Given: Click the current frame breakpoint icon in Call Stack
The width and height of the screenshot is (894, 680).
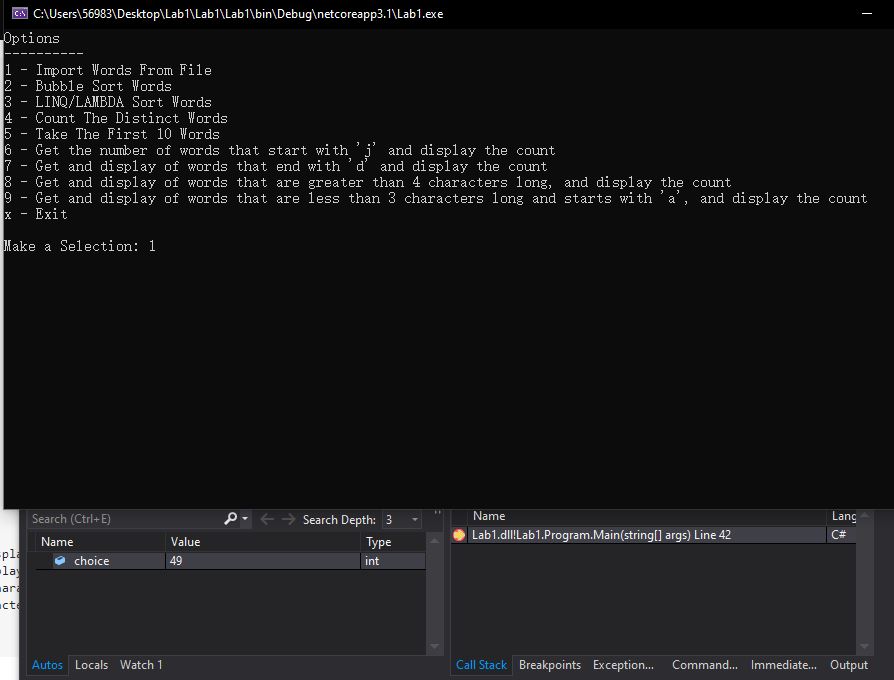Looking at the screenshot, I should pyautogui.click(x=459, y=535).
